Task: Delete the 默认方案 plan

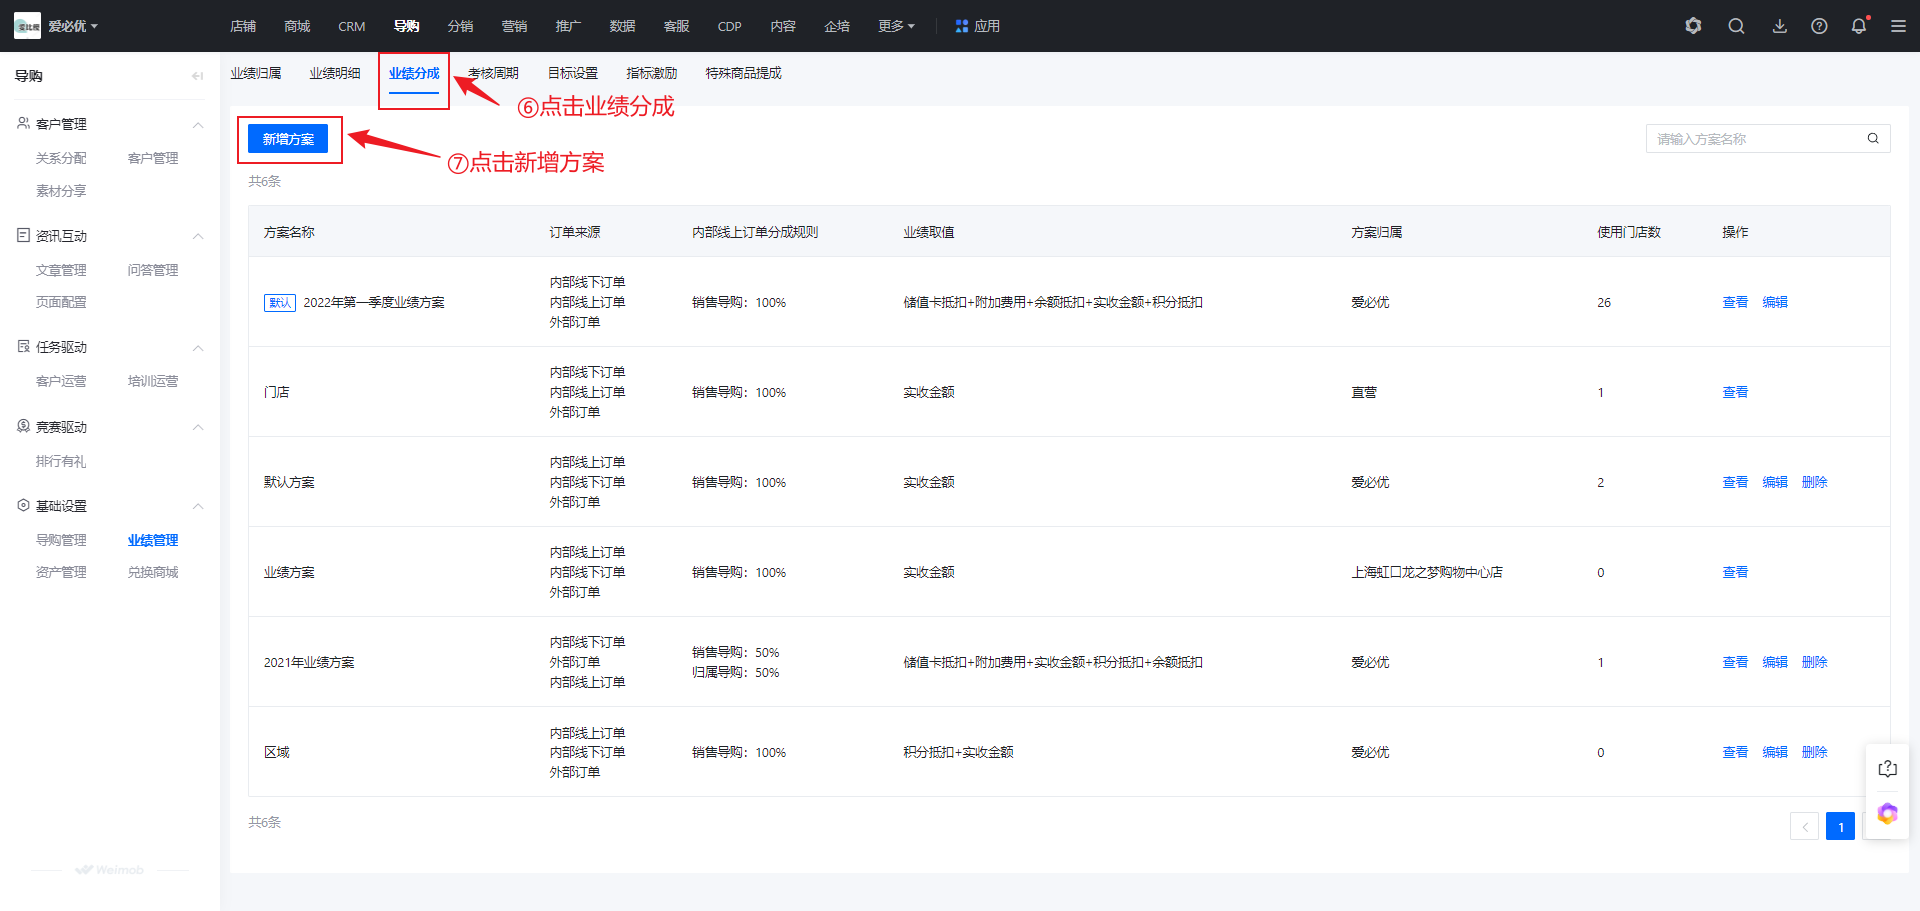Action: [x=1814, y=482]
